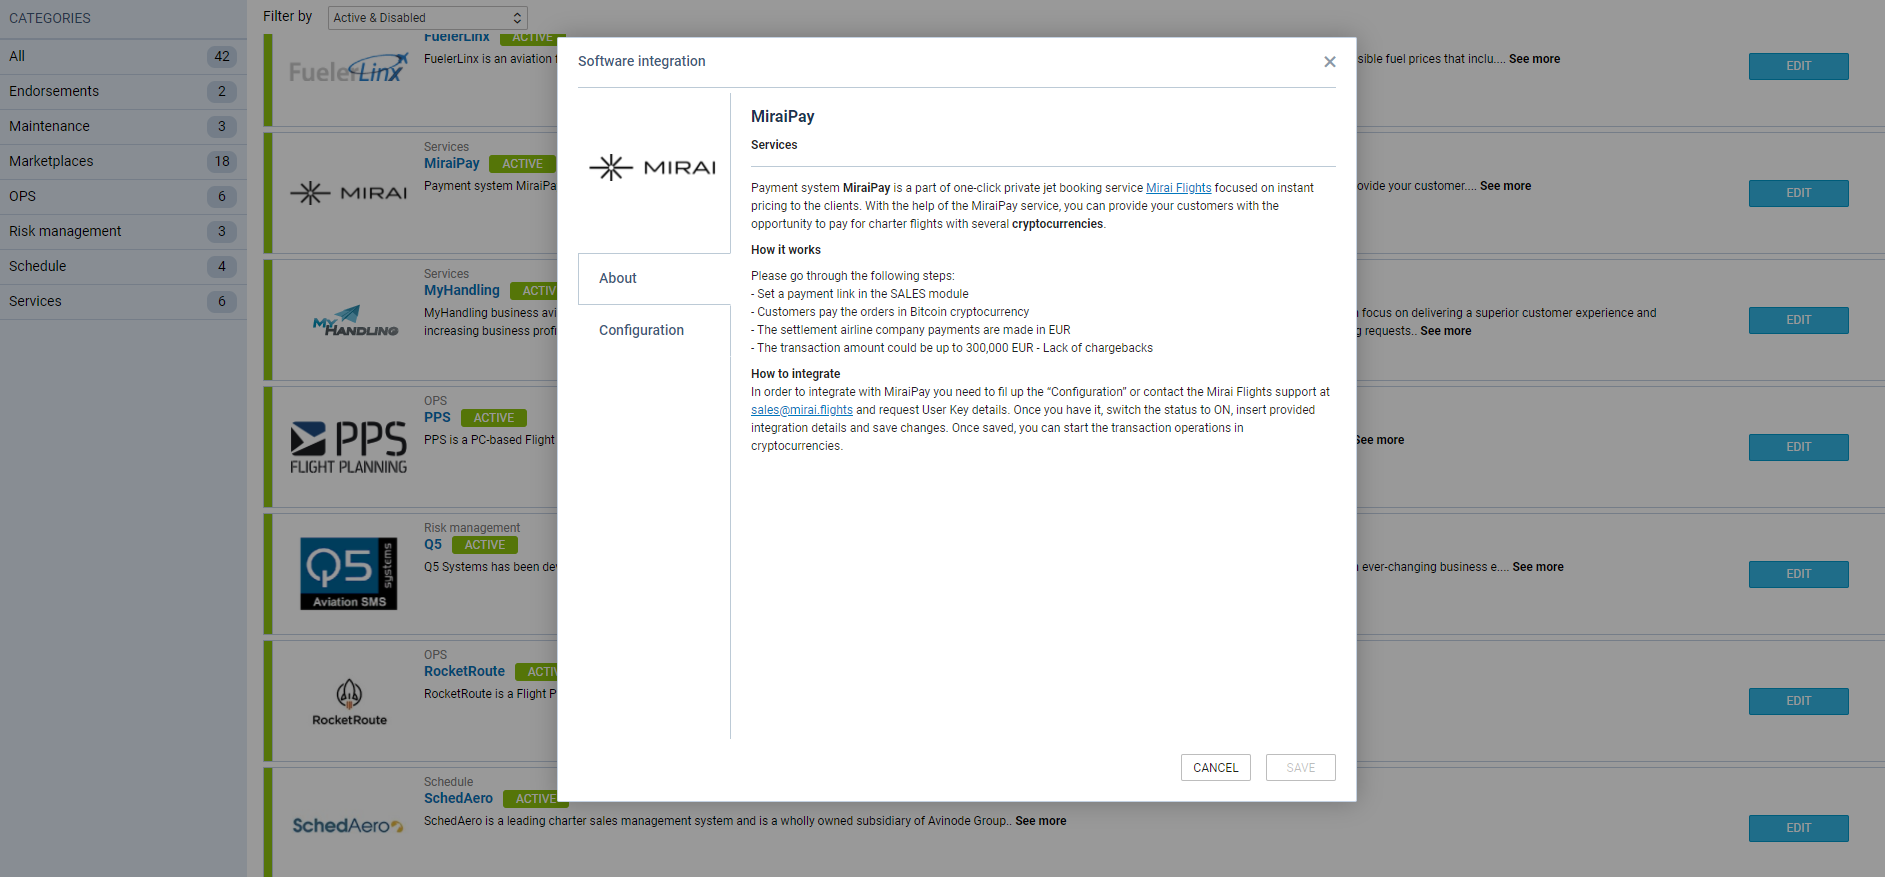The image size is (1885, 877).
Task: Click the FuelerLinx logo
Action: pyautogui.click(x=348, y=70)
